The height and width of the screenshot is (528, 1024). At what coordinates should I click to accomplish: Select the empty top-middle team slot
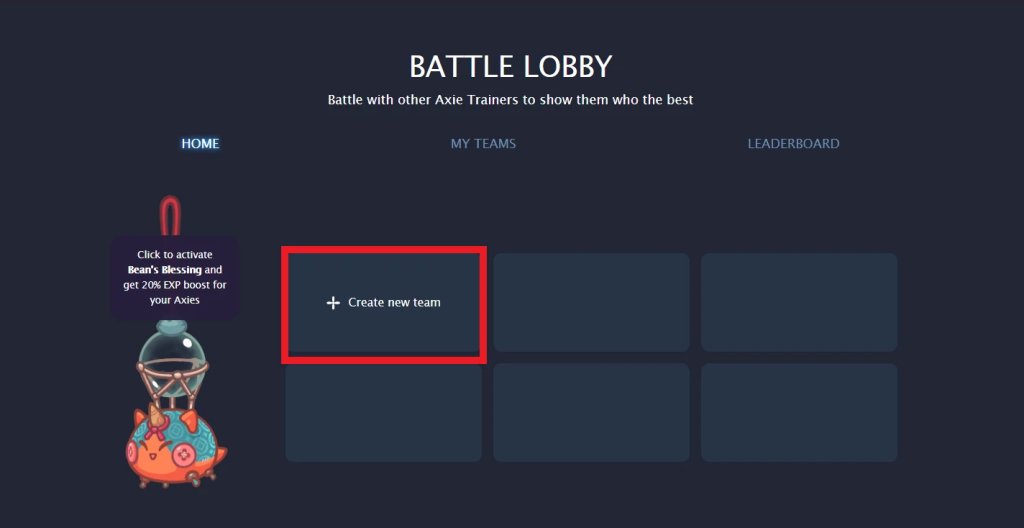pyautogui.click(x=591, y=302)
